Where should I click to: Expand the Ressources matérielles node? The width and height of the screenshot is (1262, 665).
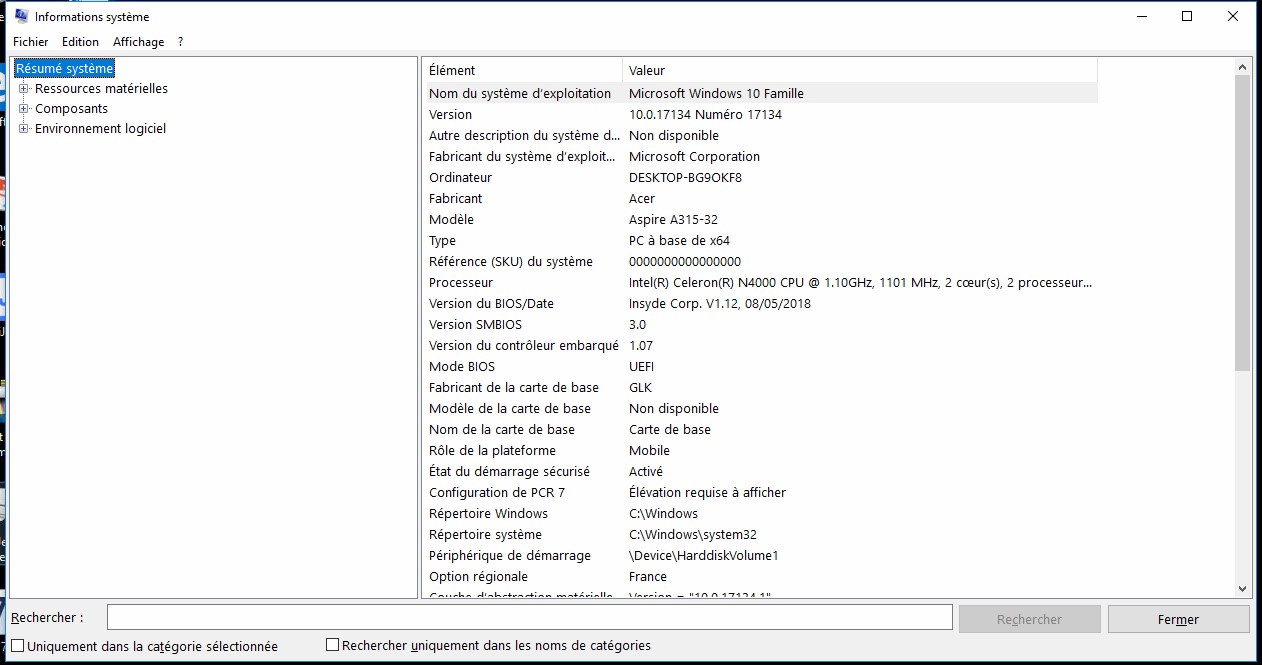click(24, 89)
